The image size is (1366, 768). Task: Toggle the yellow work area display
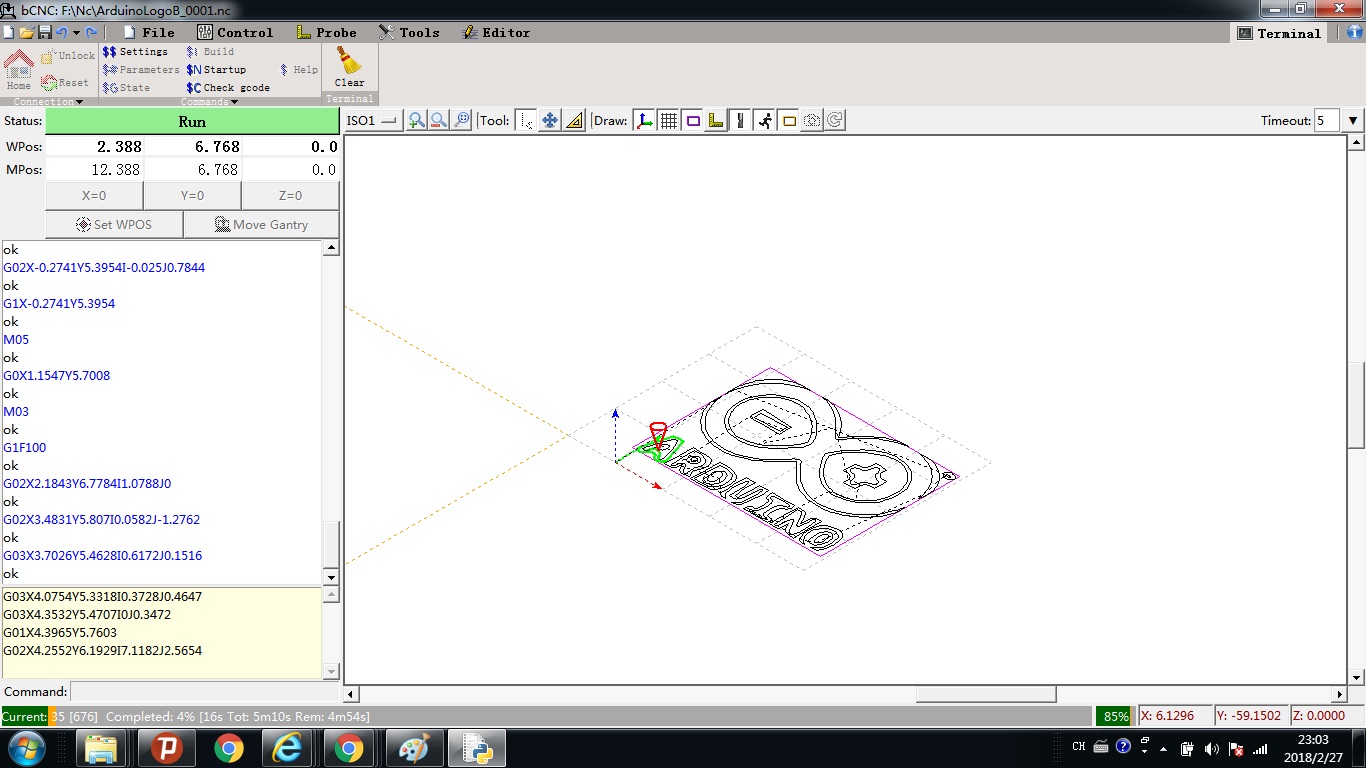coord(789,121)
